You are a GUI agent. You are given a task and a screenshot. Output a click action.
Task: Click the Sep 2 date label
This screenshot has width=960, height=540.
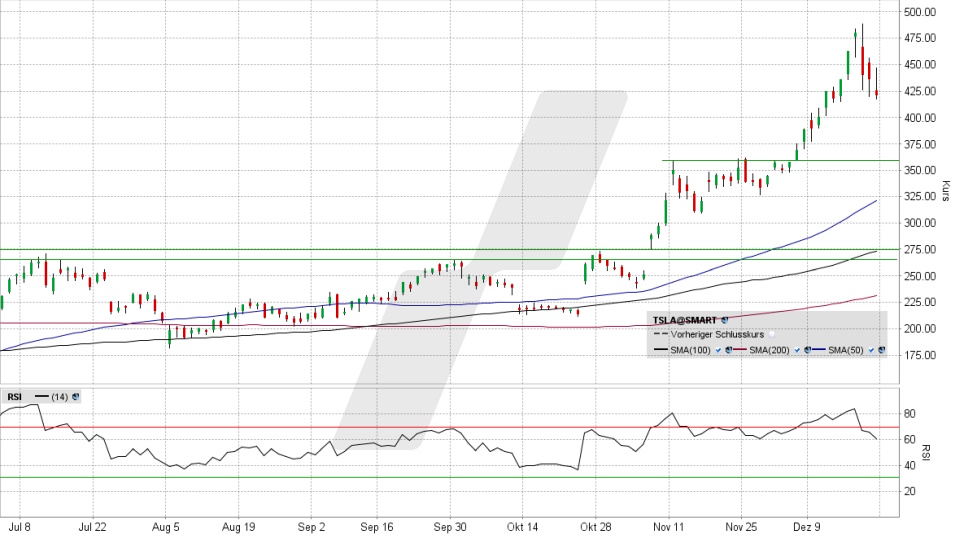(311, 527)
